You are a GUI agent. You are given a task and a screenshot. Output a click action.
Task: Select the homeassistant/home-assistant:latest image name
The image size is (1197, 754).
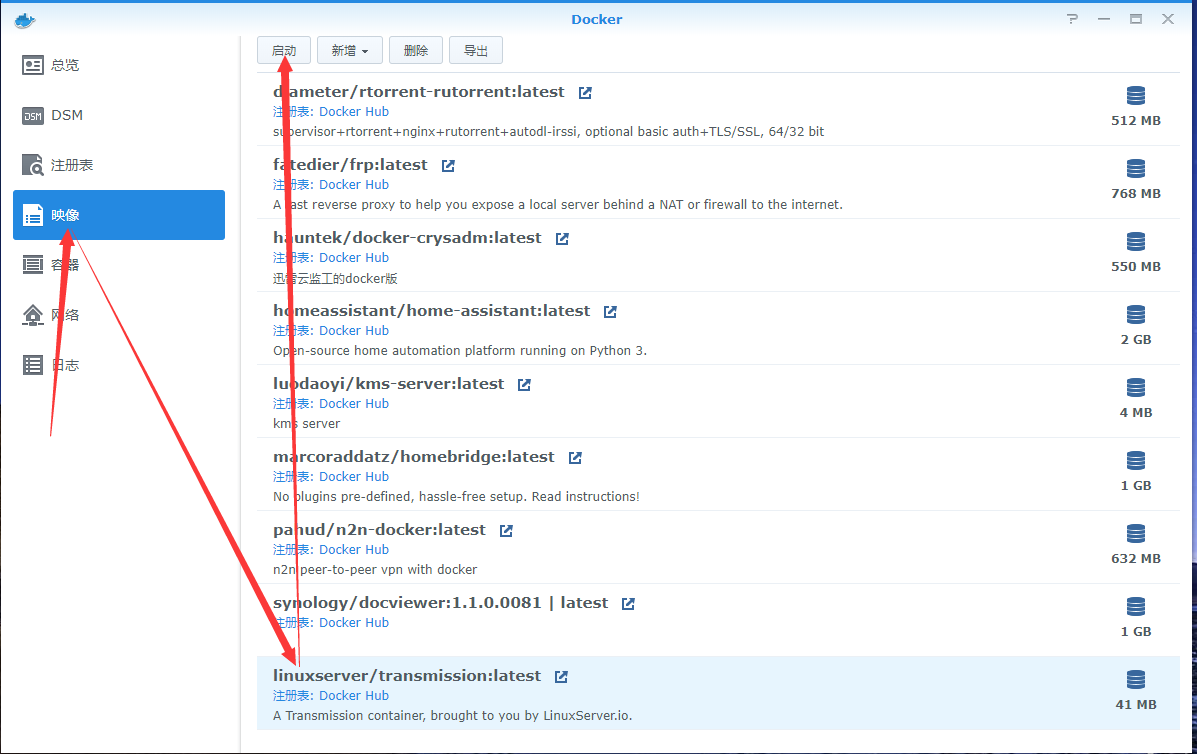click(432, 311)
